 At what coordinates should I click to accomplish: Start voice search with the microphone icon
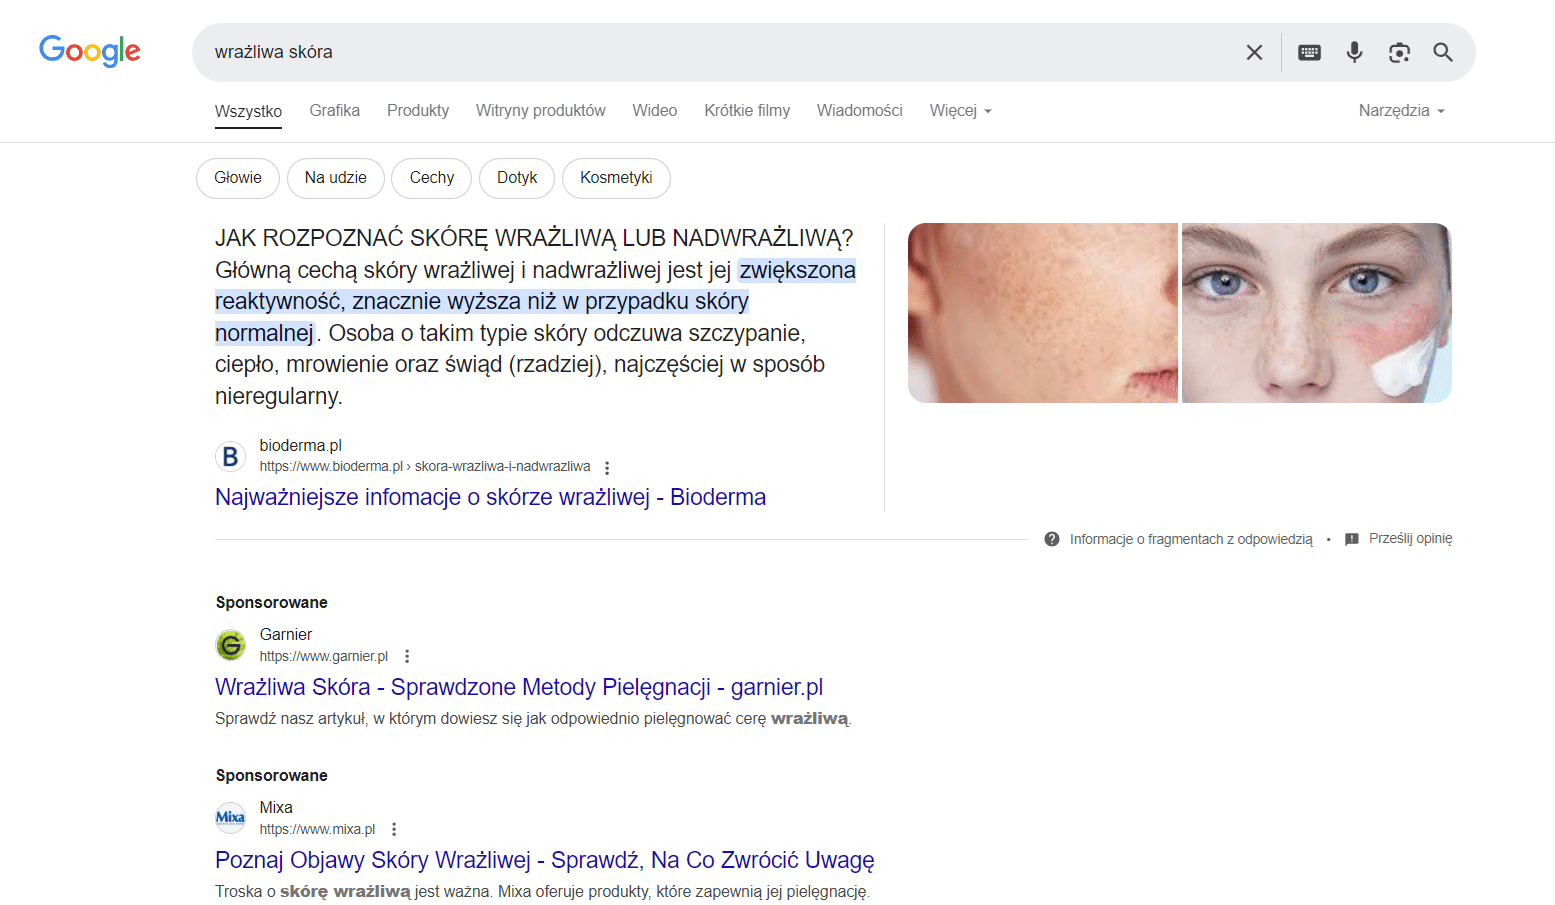point(1354,52)
